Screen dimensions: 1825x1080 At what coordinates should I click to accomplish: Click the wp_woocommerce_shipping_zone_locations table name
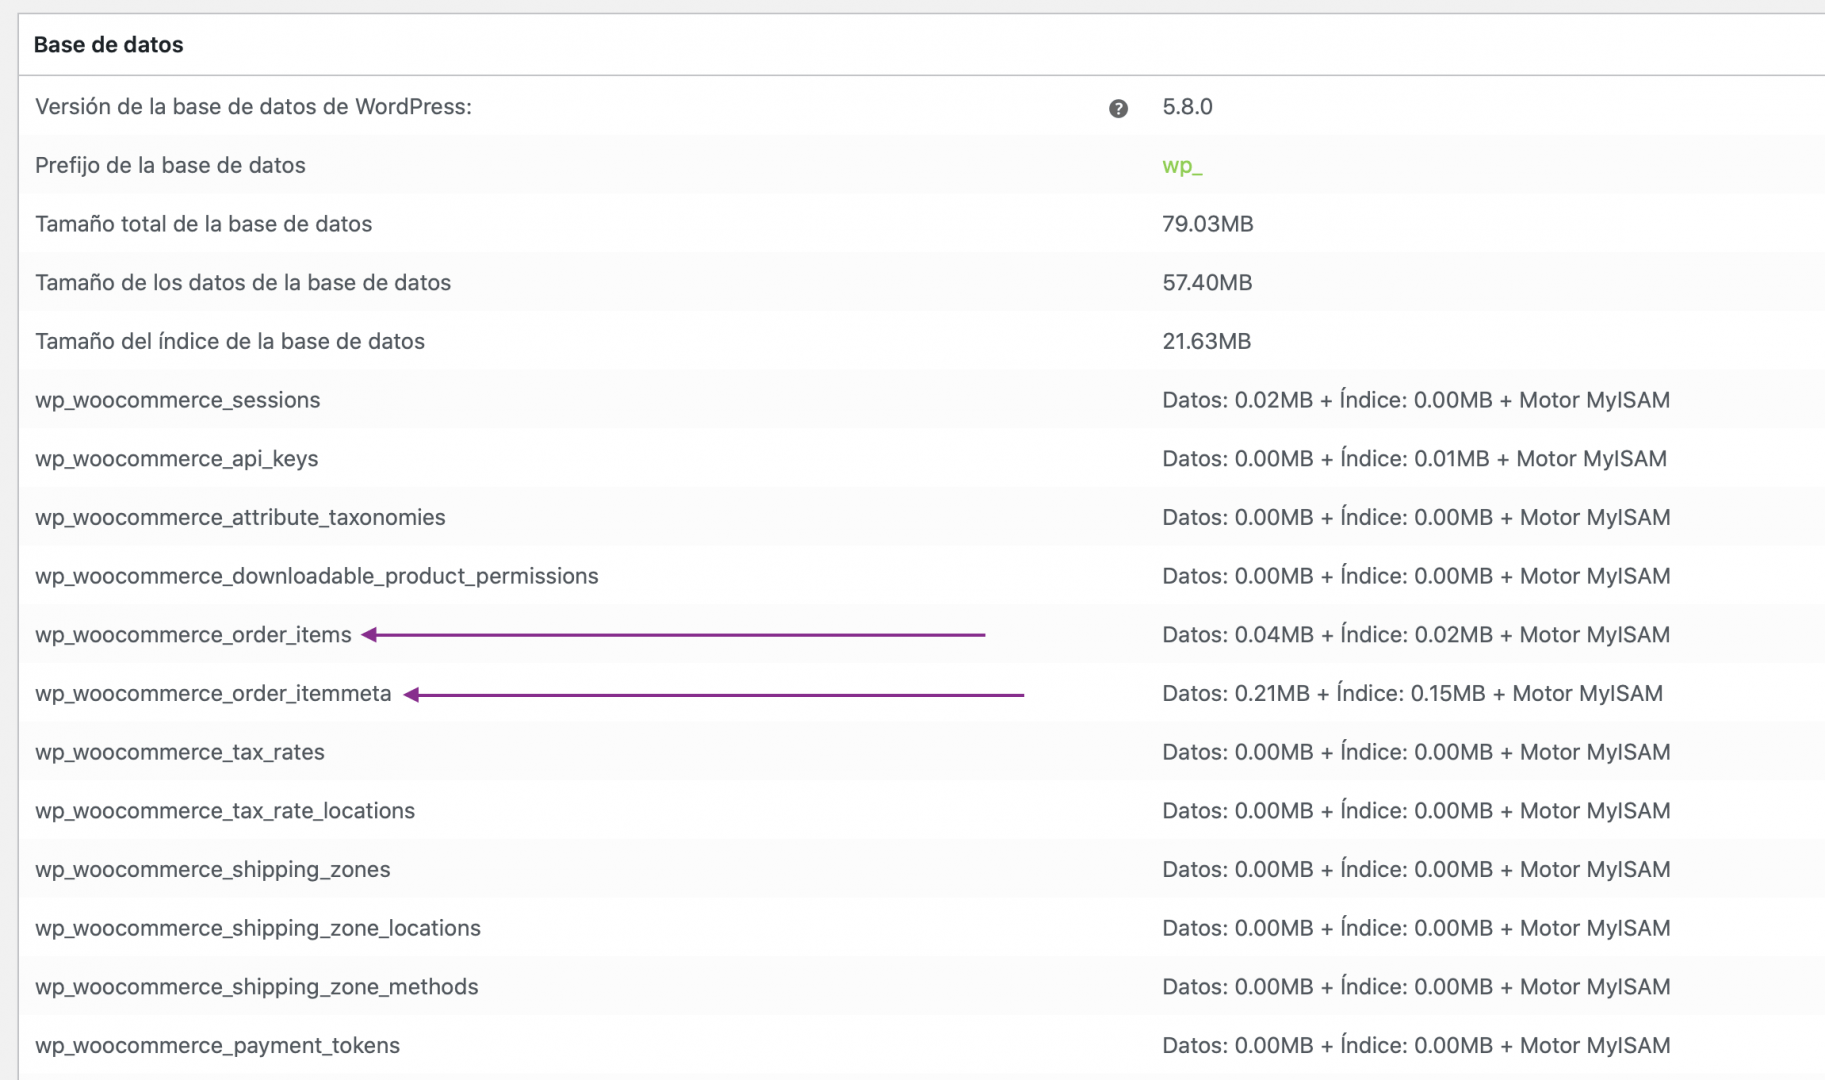(258, 928)
